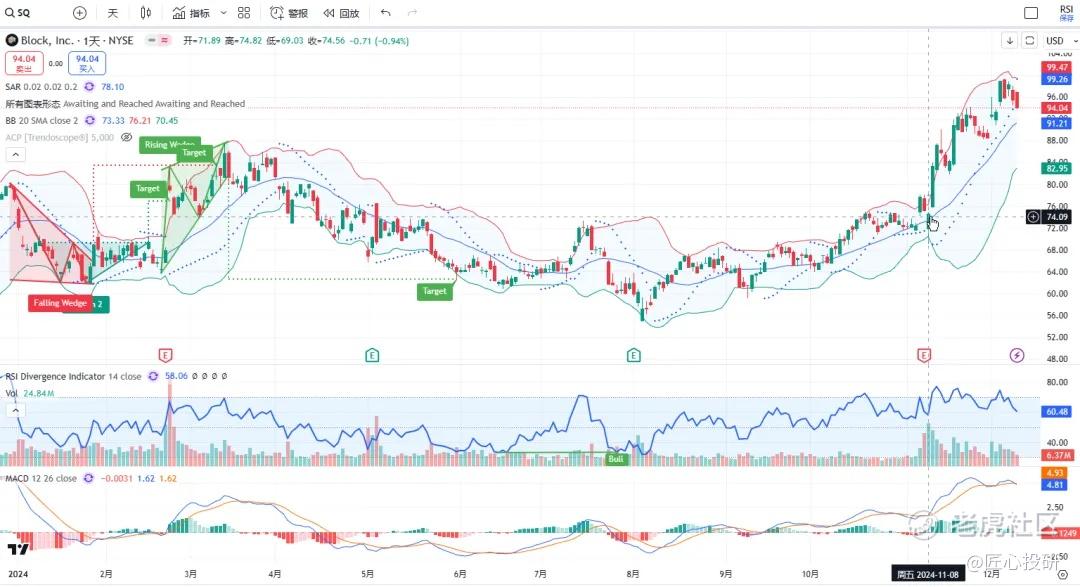This screenshot has width=1080, height=587.
Task: Click the purple refresh icon on BB legend
Action: [90, 121]
